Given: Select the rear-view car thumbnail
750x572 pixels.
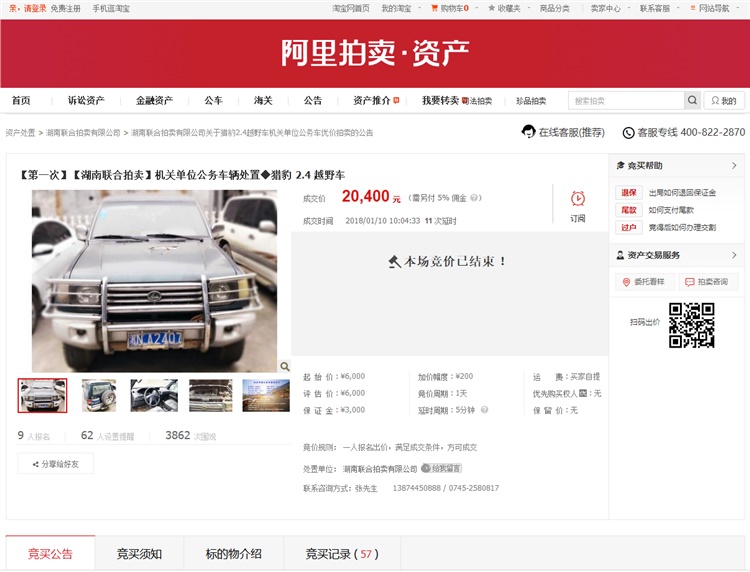Looking at the screenshot, I should [x=99, y=396].
